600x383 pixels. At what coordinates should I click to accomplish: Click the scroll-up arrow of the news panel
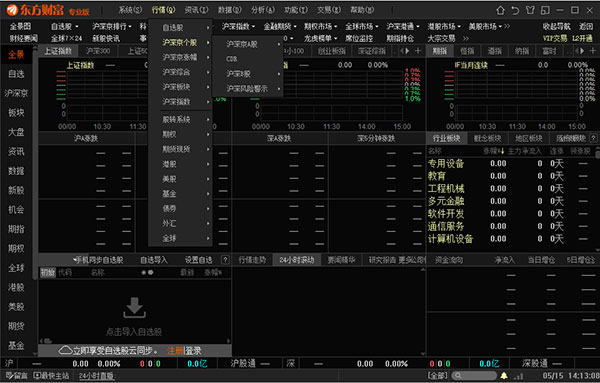423,270
